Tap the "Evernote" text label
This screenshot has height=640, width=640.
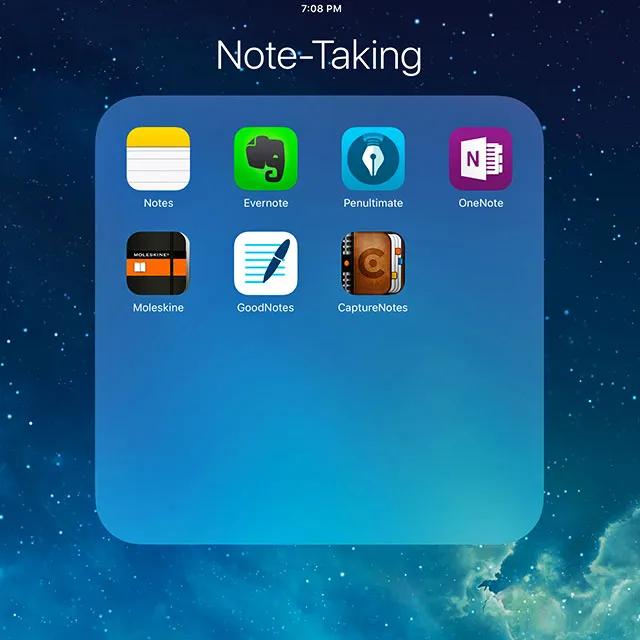coord(266,203)
